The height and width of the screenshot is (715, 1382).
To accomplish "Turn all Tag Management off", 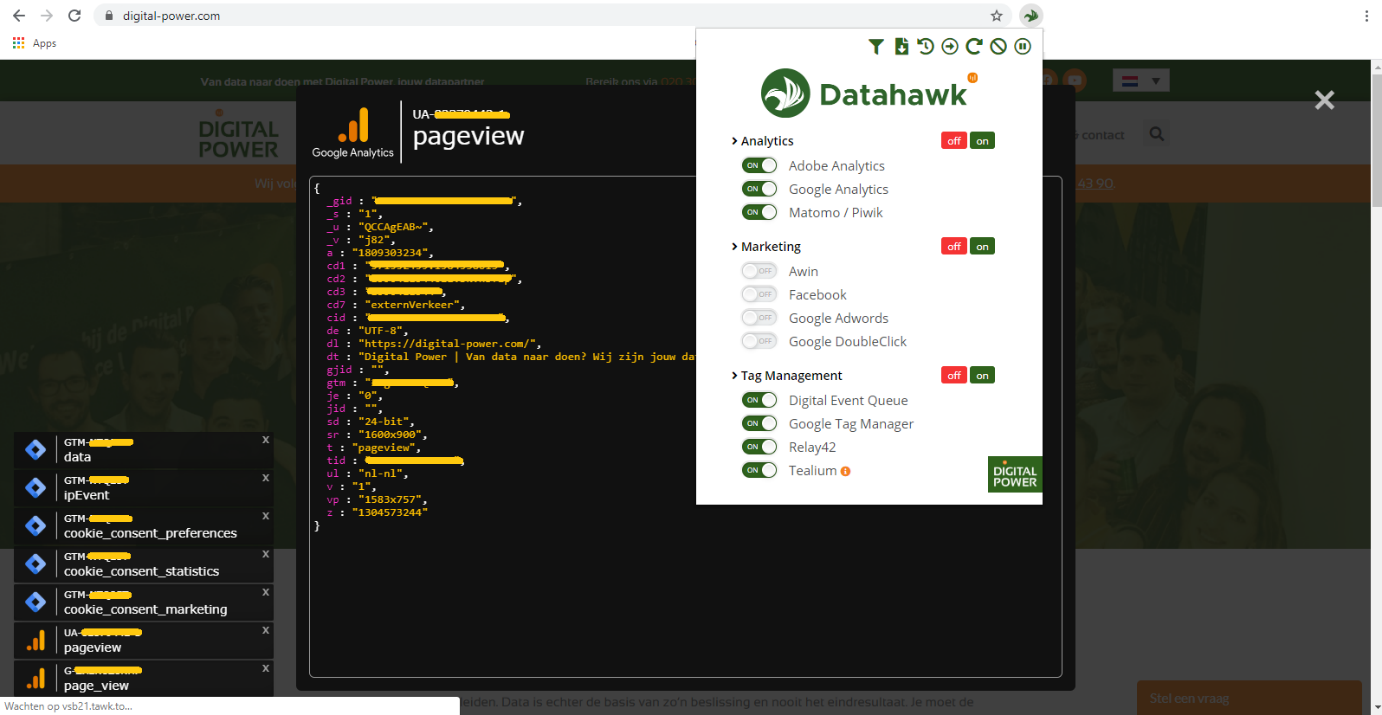I will pyautogui.click(x=954, y=375).
